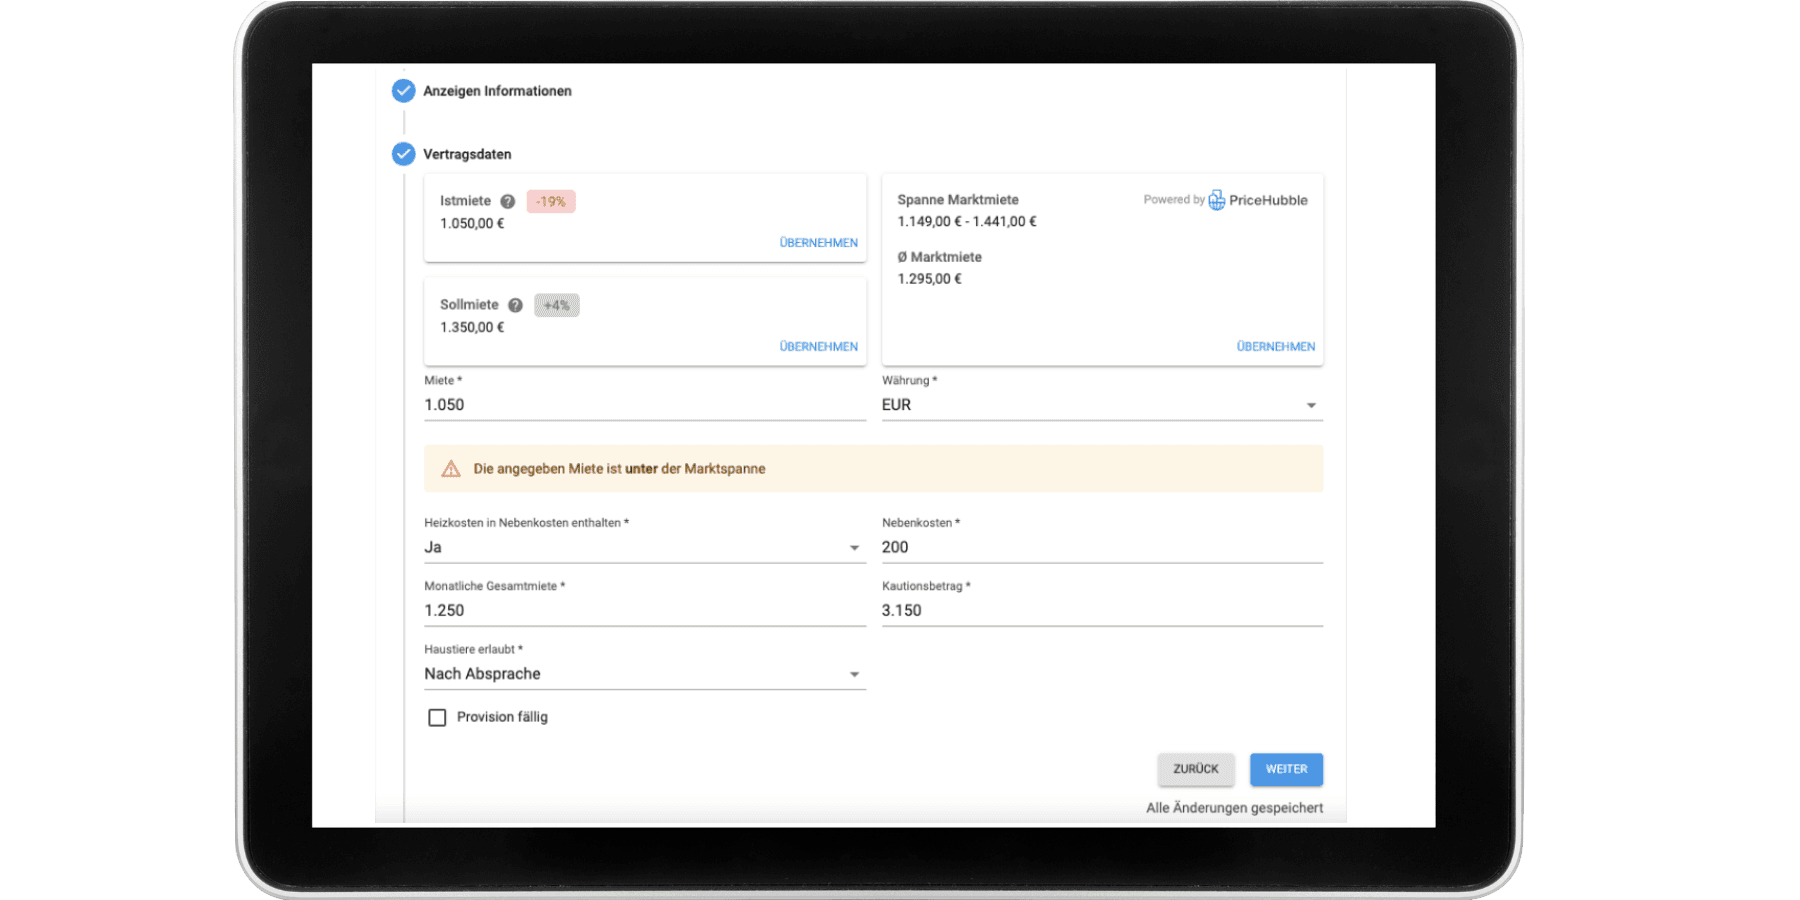Open the Heizkosten in Nebenkosten enthalten dropdown
1800x900 pixels.
[645, 547]
